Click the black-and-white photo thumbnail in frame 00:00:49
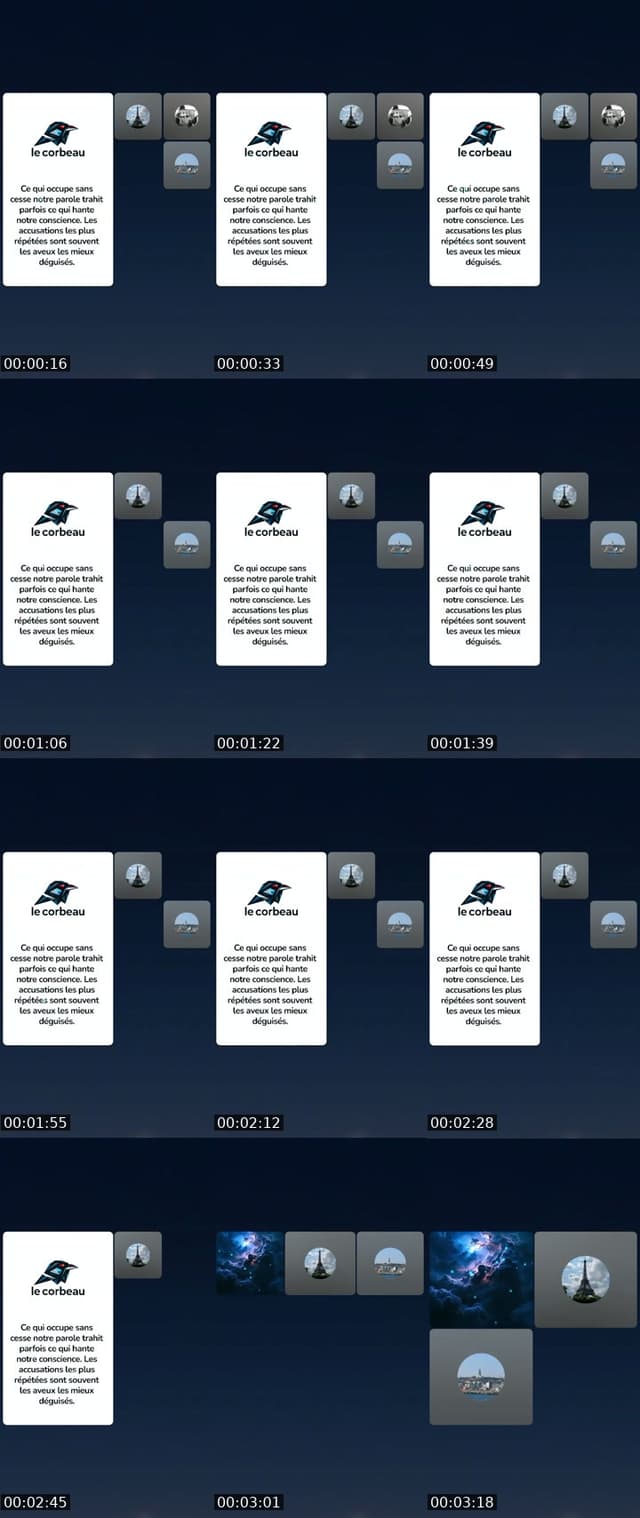Screen dimensions: 640x1518 [x=613, y=116]
